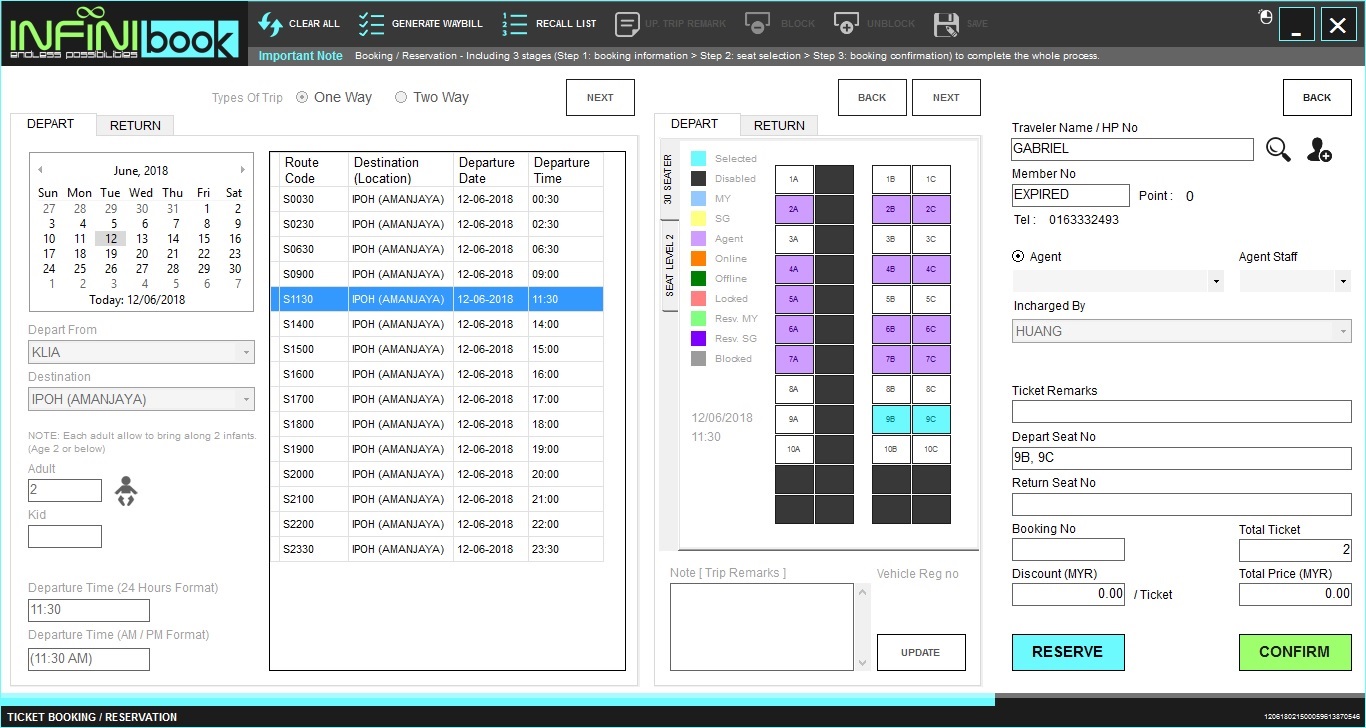
Task: Click the Online orange legend swatch
Action: tap(699, 259)
